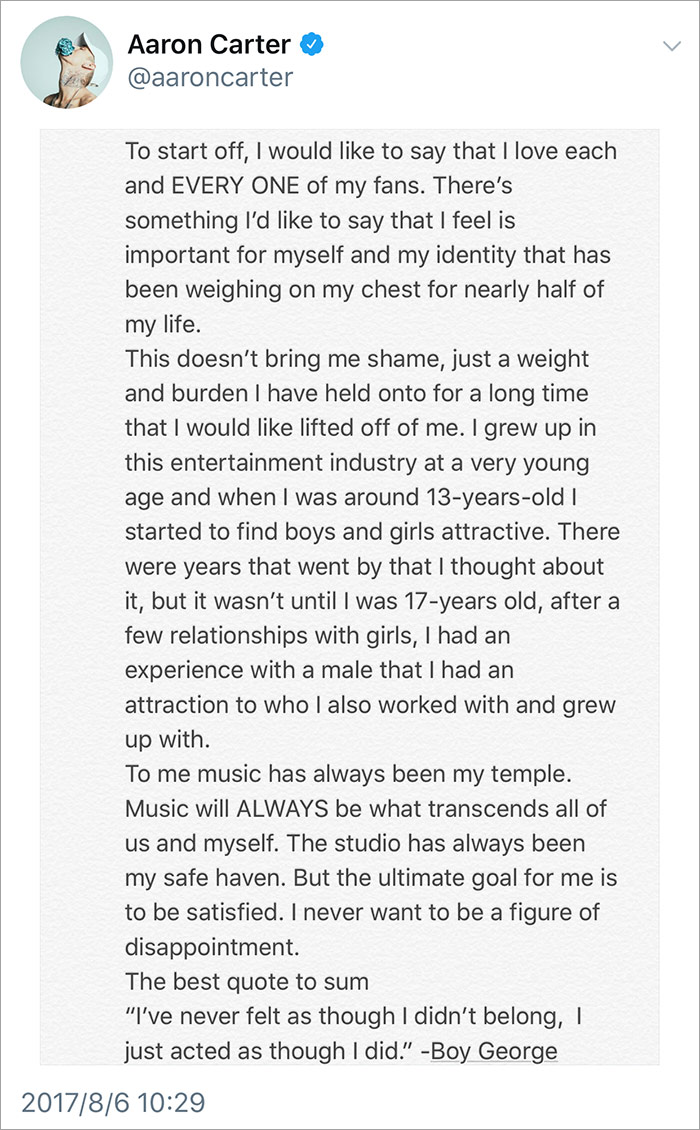This screenshot has height=1130, width=700.
Task: Click the words "my life." ending first paragraph
Action: [x=163, y=324]
